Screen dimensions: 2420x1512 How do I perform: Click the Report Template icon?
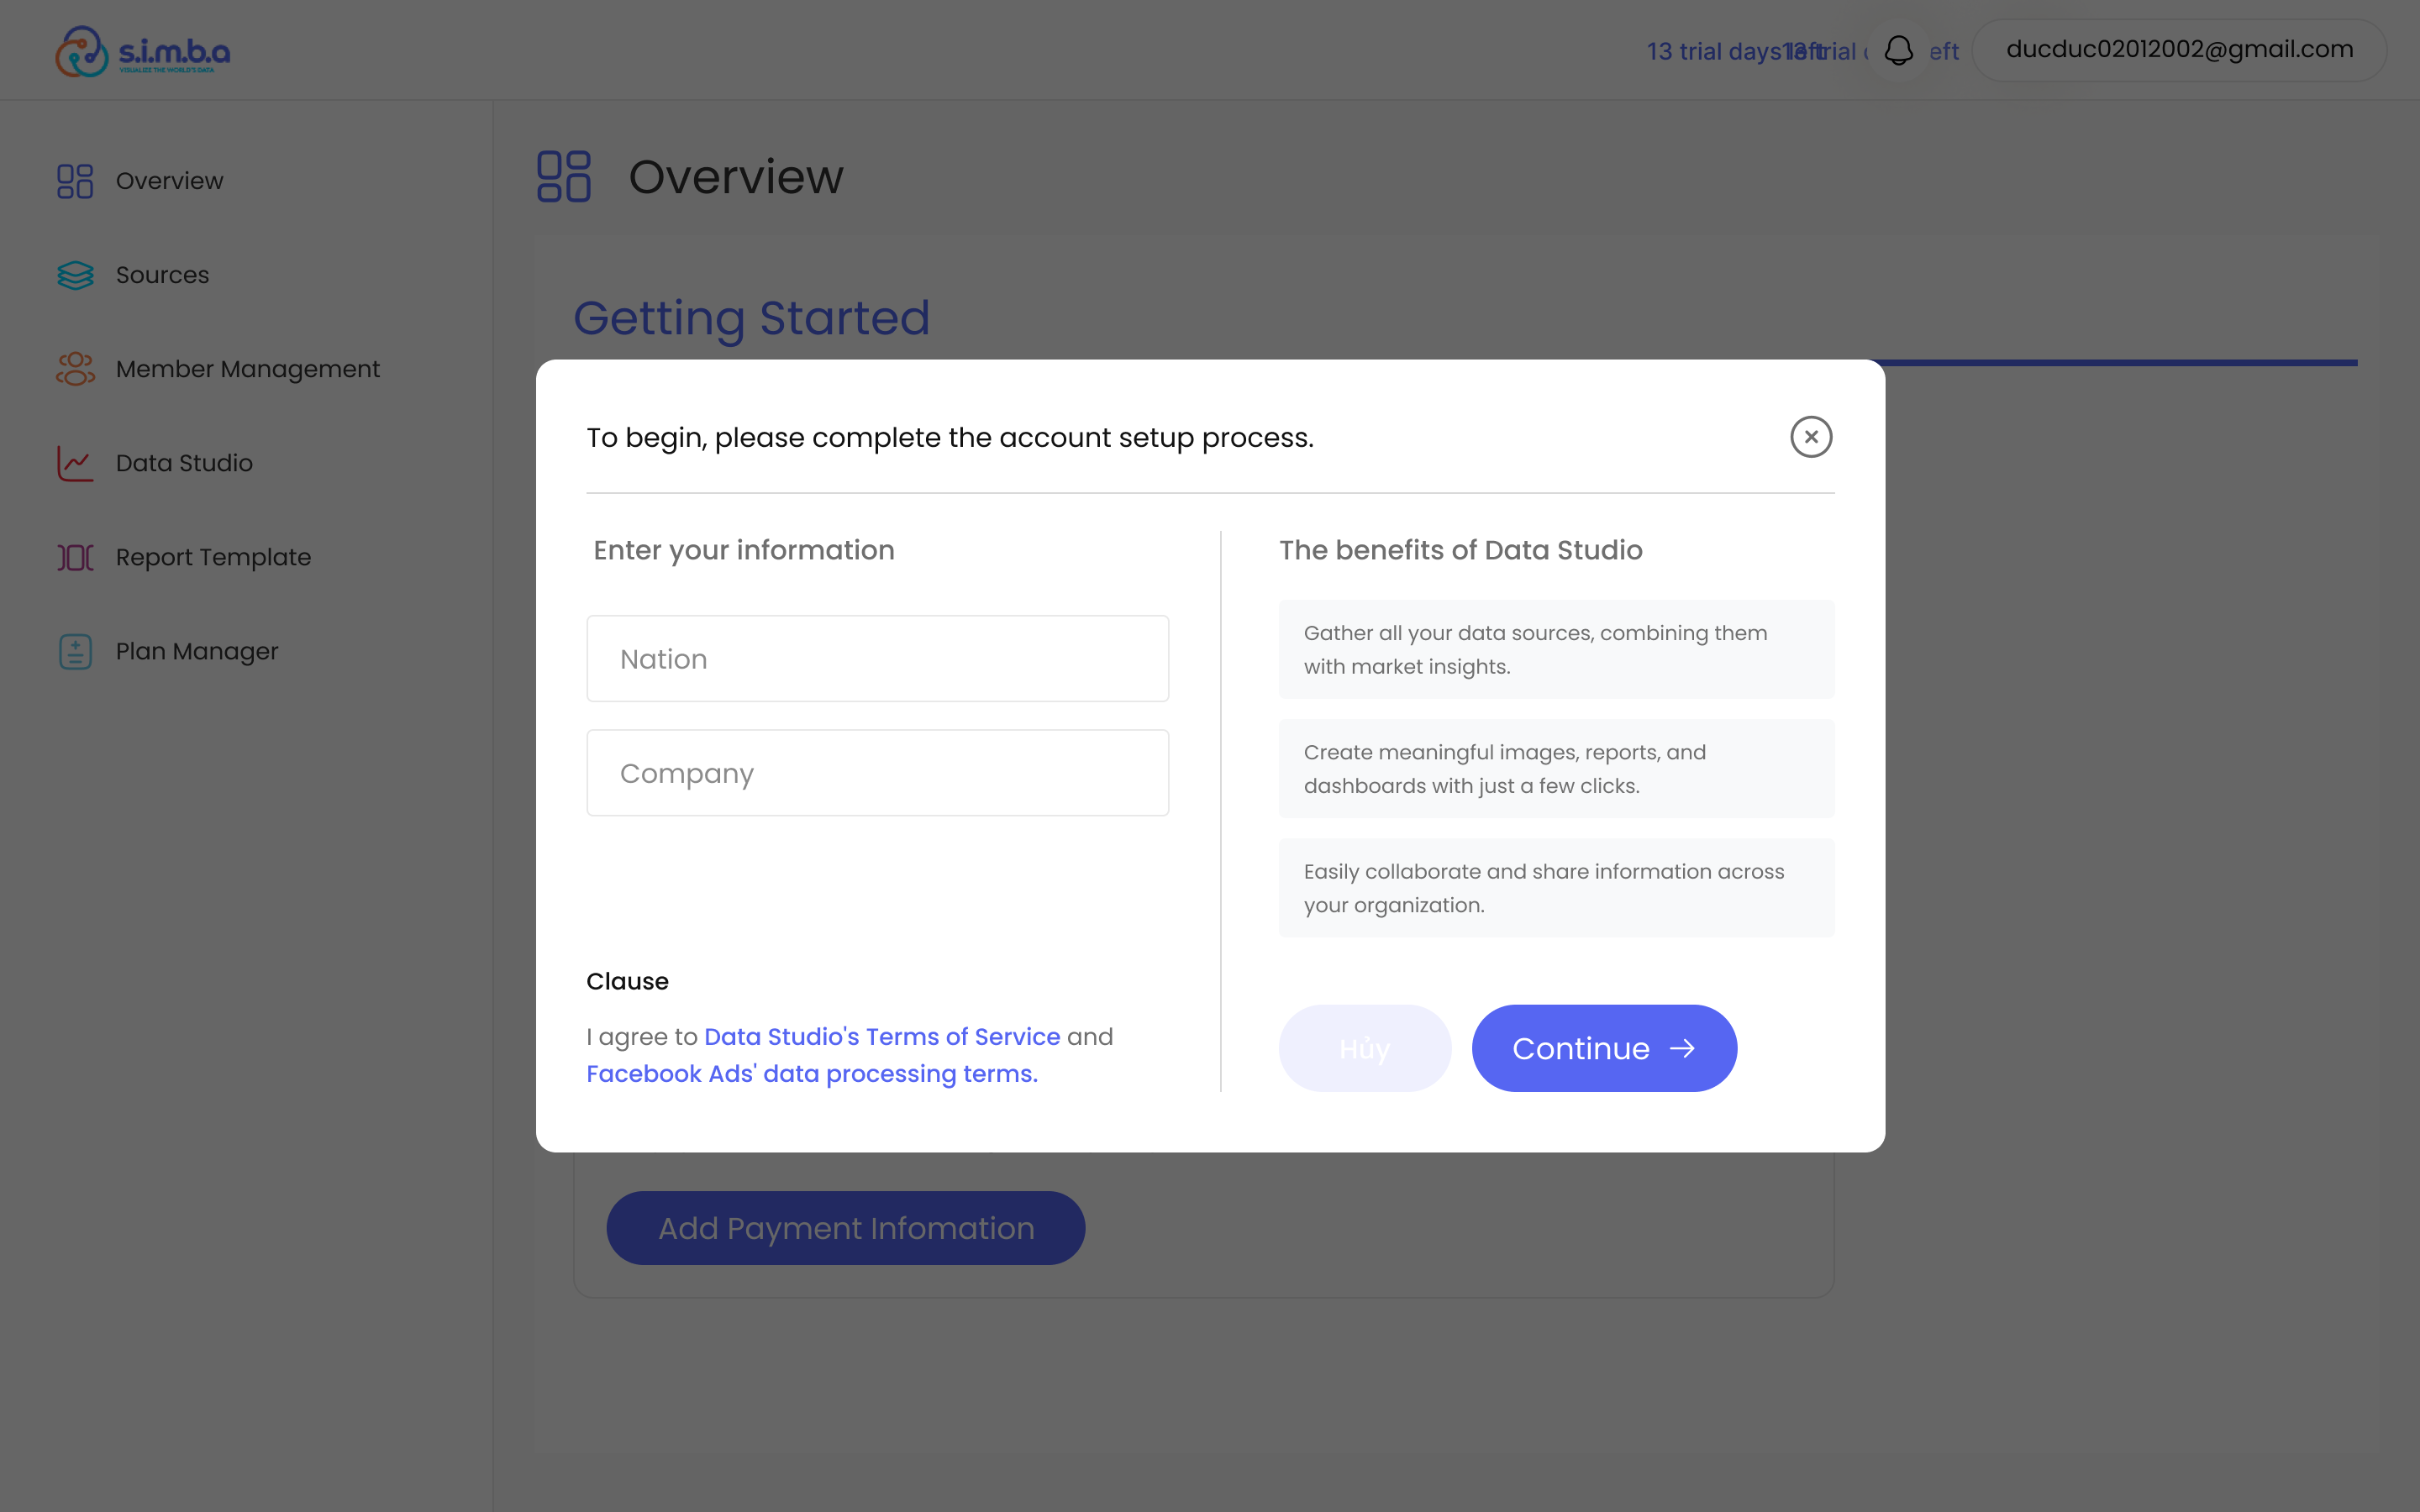[x=75, y=557]
